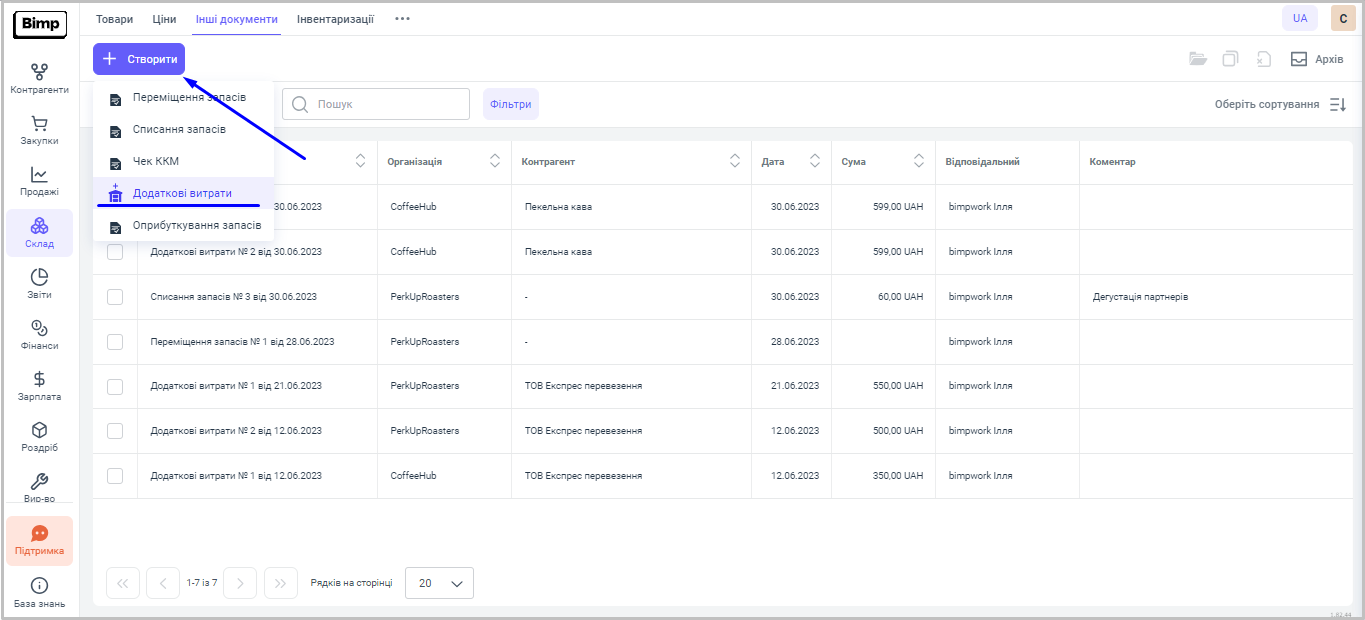Check the Додаткові витрати № 1 від 21.06.2023 row

[x=115, y=386]
